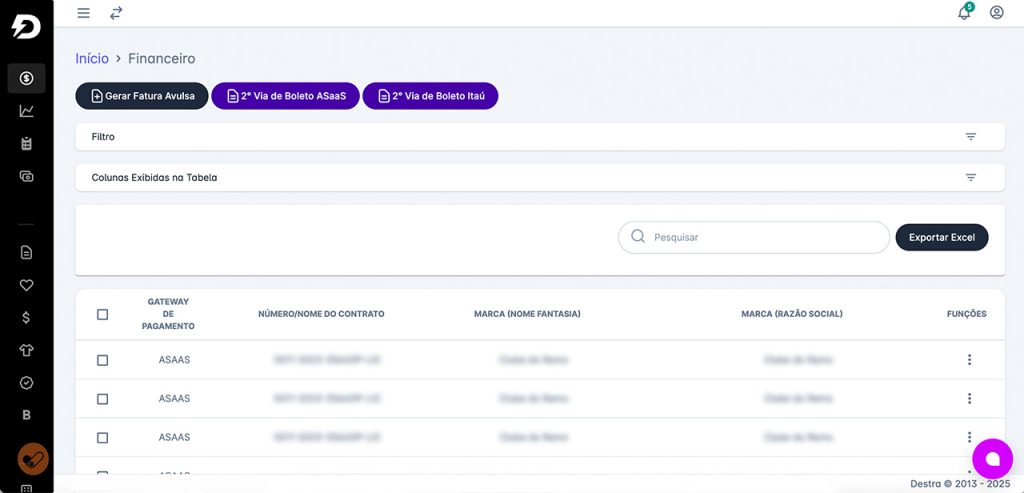The image size is (1024, 493).
Task: Click the heart icon in sidebar
Action: pos(27,285)
